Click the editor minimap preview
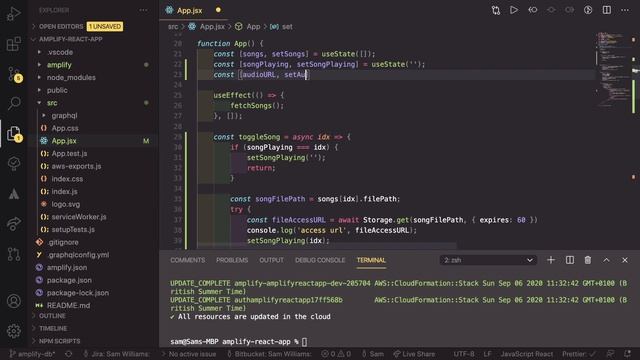Viewport: 640px width, 360px height. [x=613, y=71]
